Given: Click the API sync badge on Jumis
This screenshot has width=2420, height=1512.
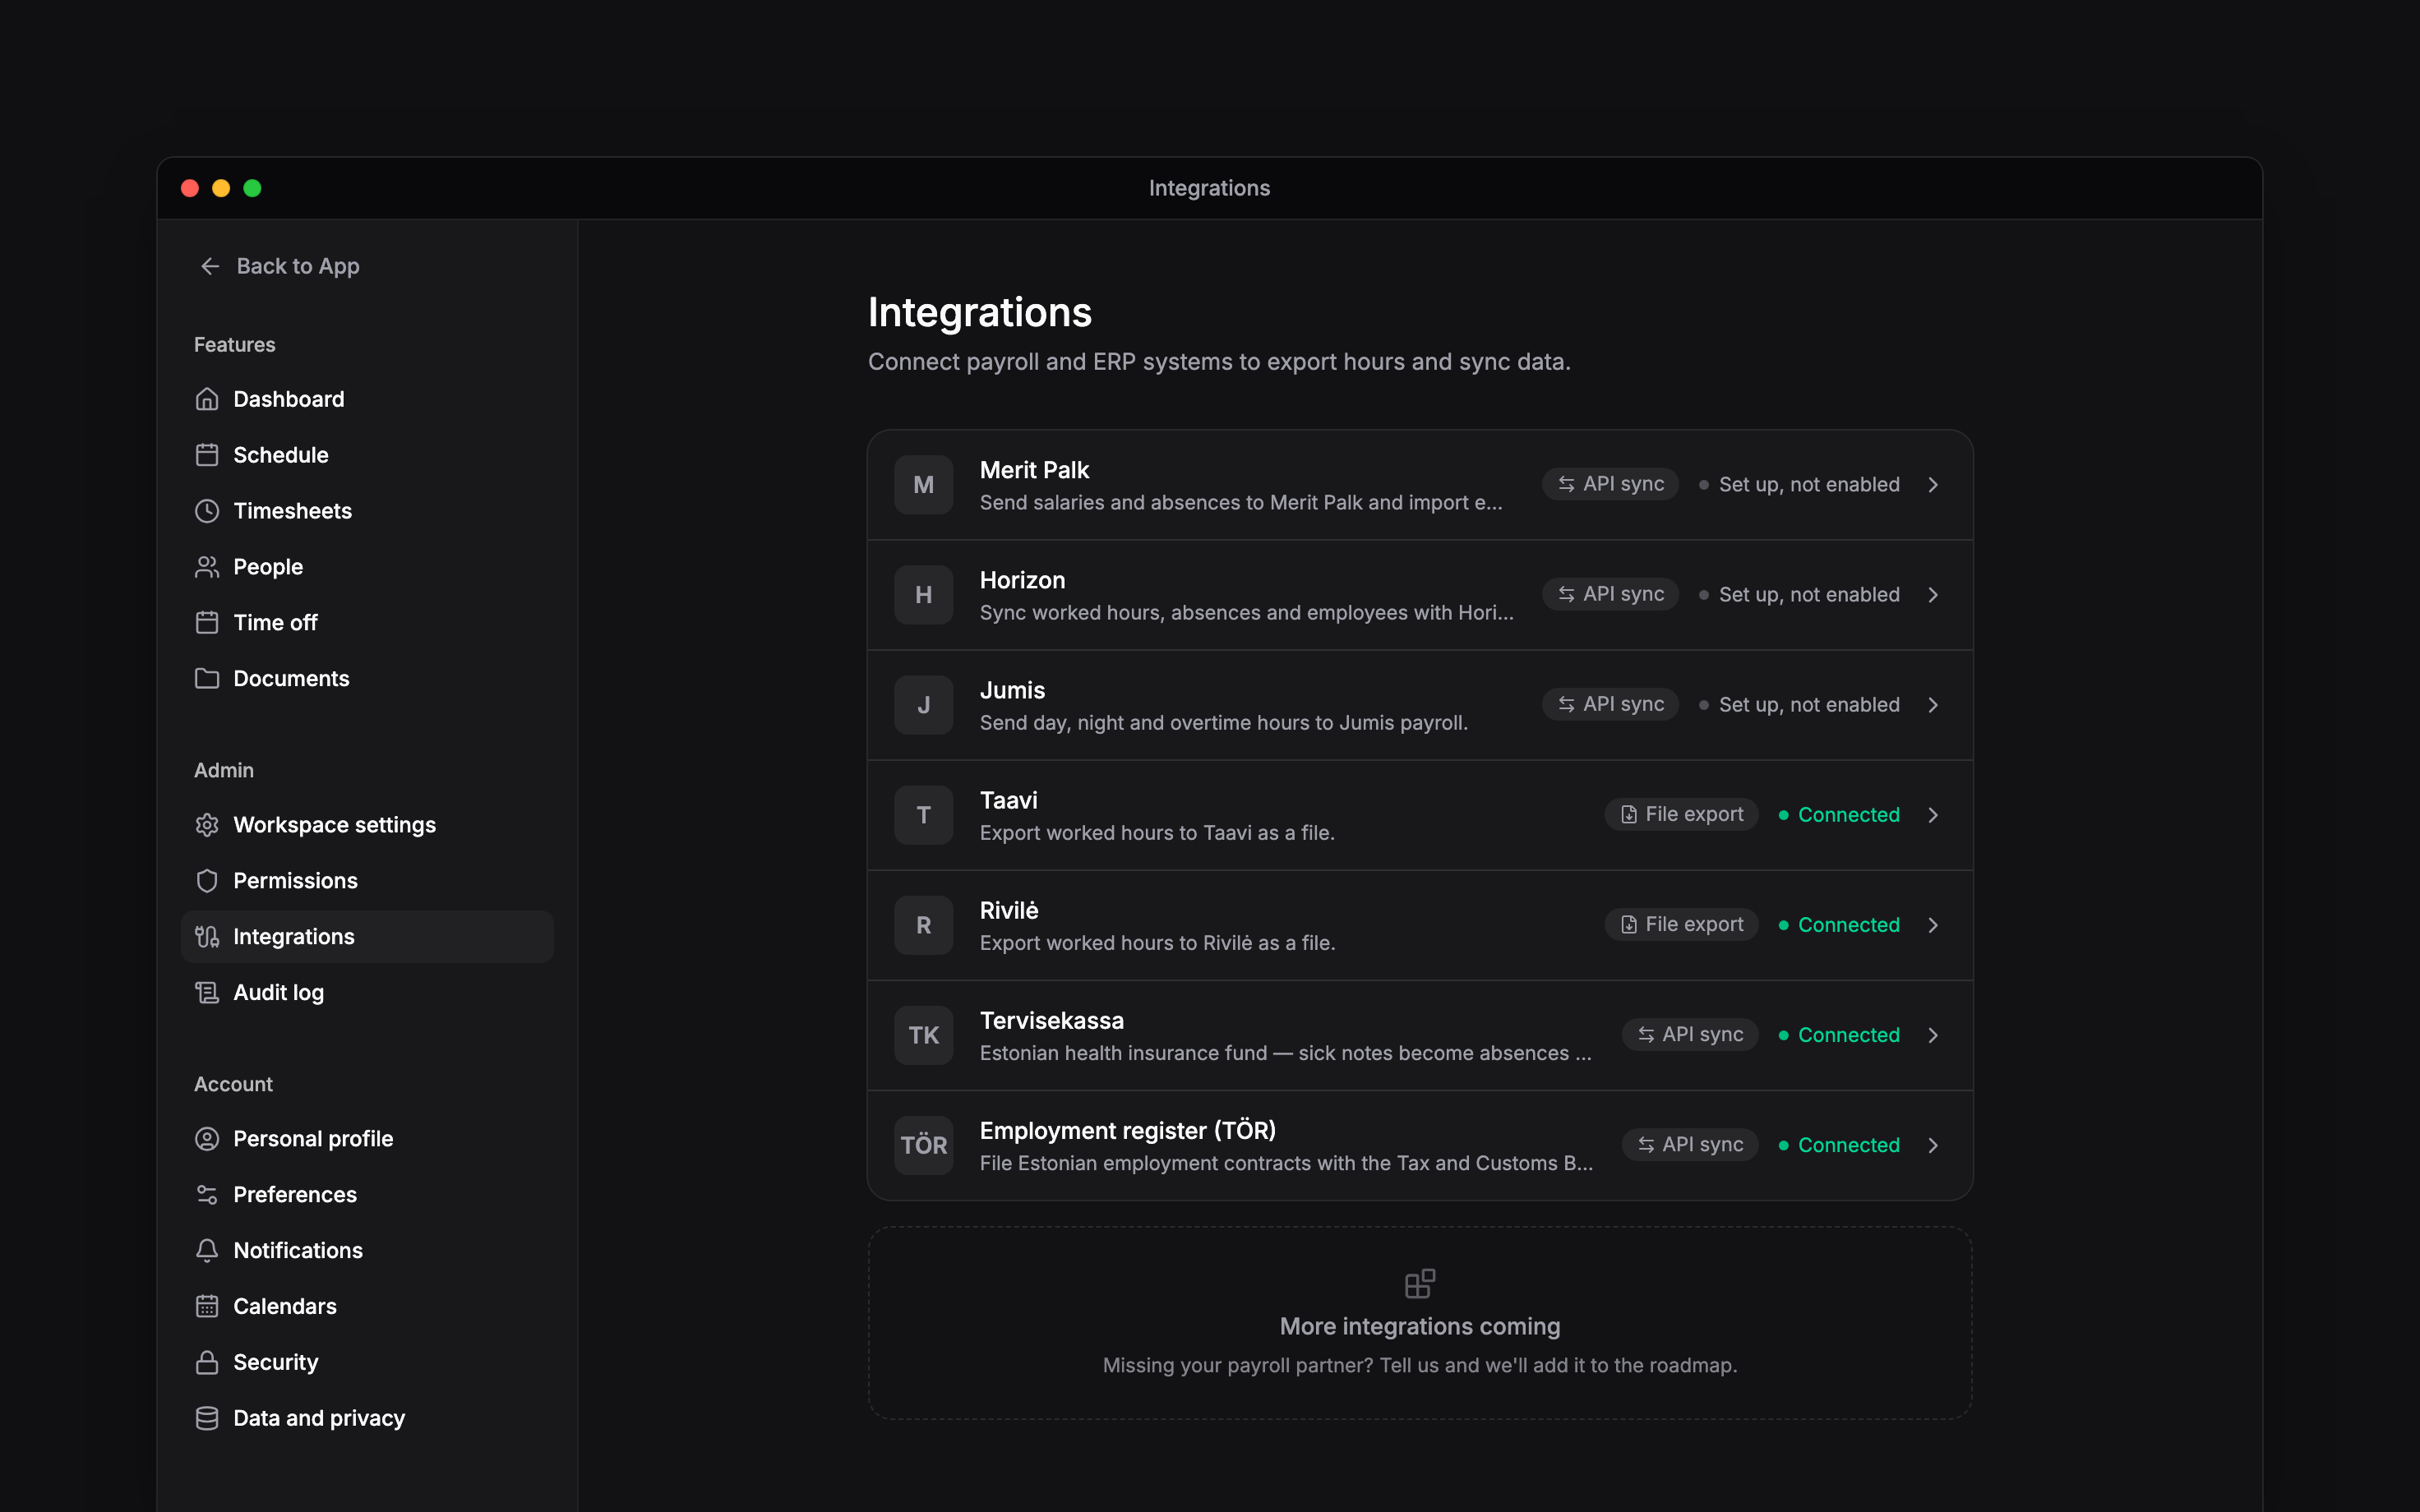Looking at the screenshot, I should click(x=1610, y=705).
